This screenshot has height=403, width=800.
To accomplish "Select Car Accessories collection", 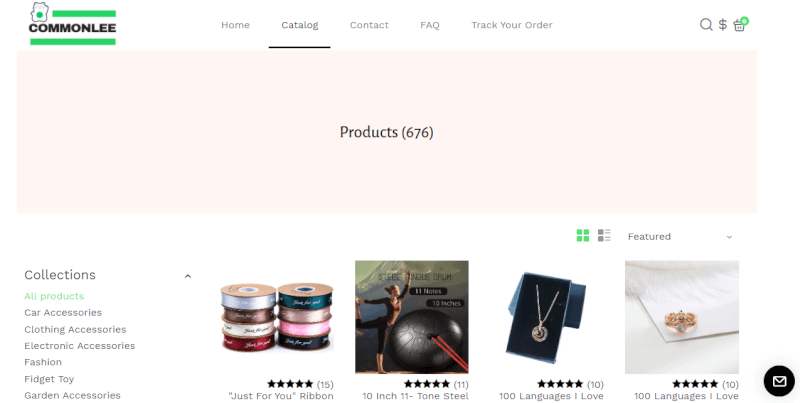I will pos(63,312).
